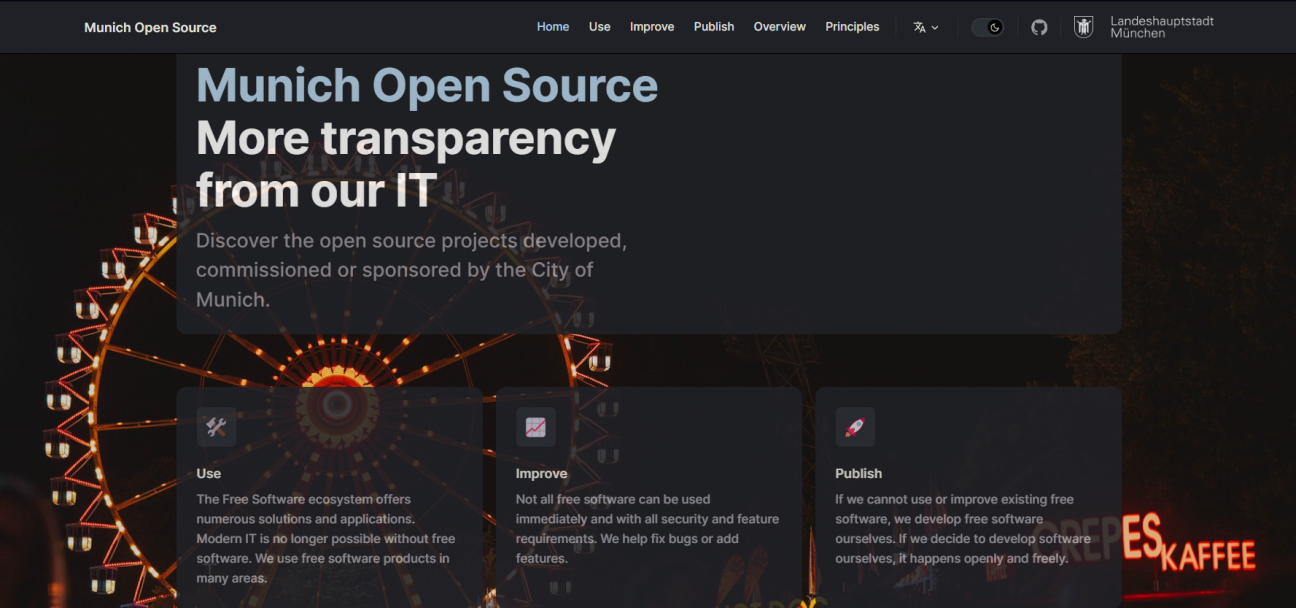Click the 'Not all free software' description

point(647,528)
